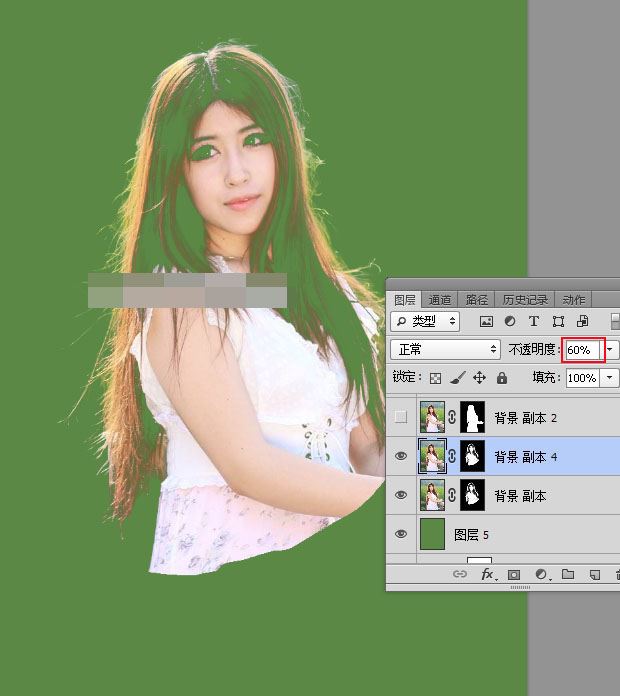This screenshot has width=620, height=696.
Task: Click the panel bottom resize grip handle
Action: pos(520,587)
